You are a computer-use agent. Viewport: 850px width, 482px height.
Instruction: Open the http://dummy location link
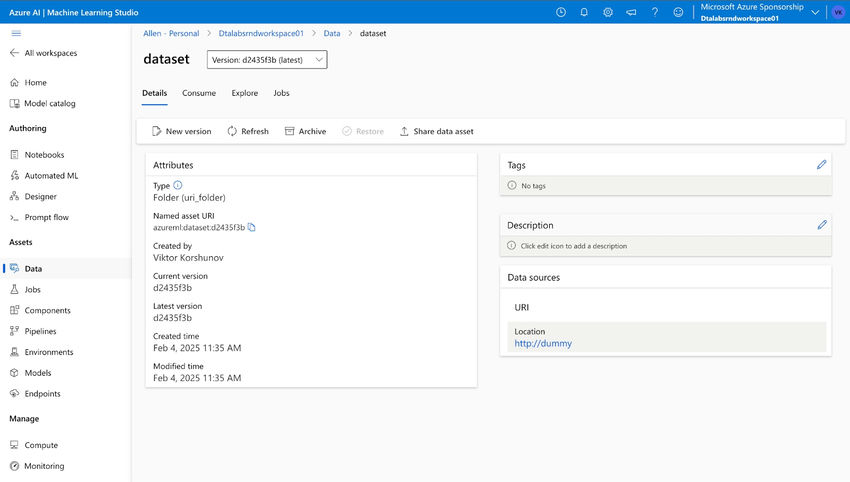tap(543, 343)
